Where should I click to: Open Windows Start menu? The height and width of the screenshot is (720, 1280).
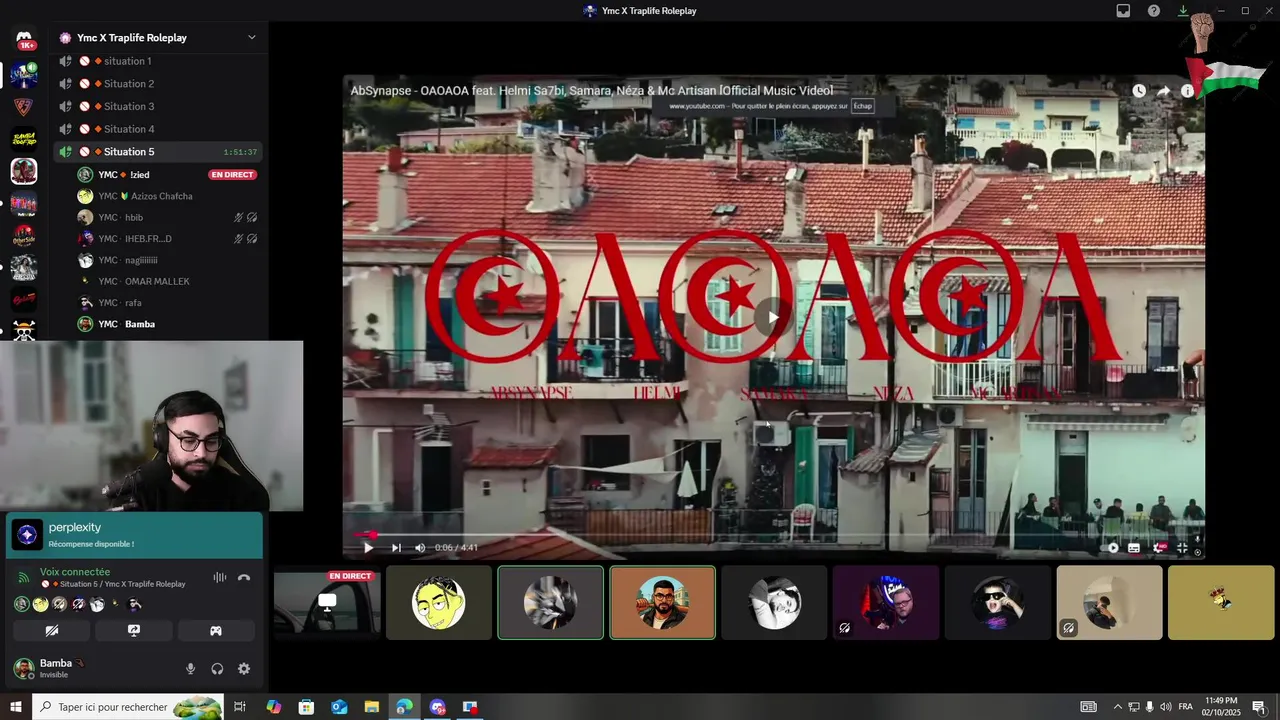pyautogui.click(x=15, y=707)
